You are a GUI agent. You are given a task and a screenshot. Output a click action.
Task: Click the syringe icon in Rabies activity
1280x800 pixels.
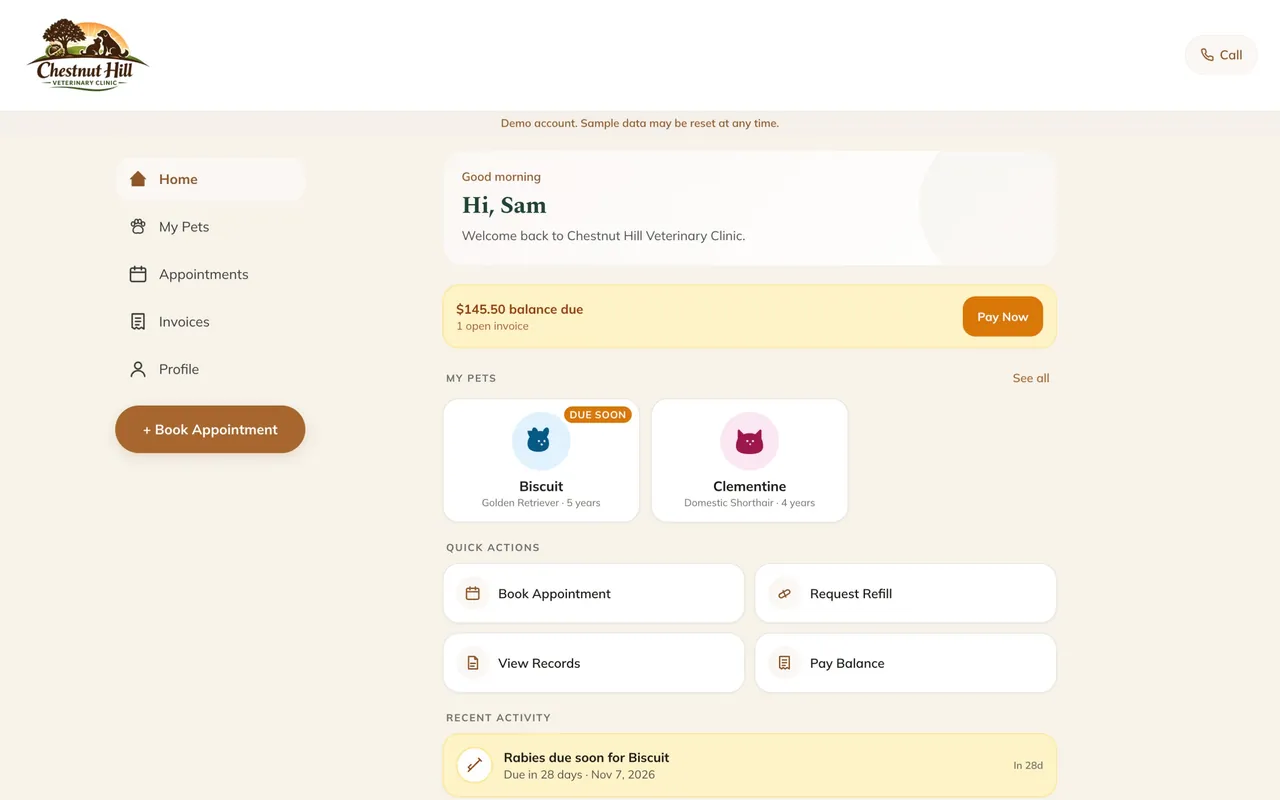[474, 765]
